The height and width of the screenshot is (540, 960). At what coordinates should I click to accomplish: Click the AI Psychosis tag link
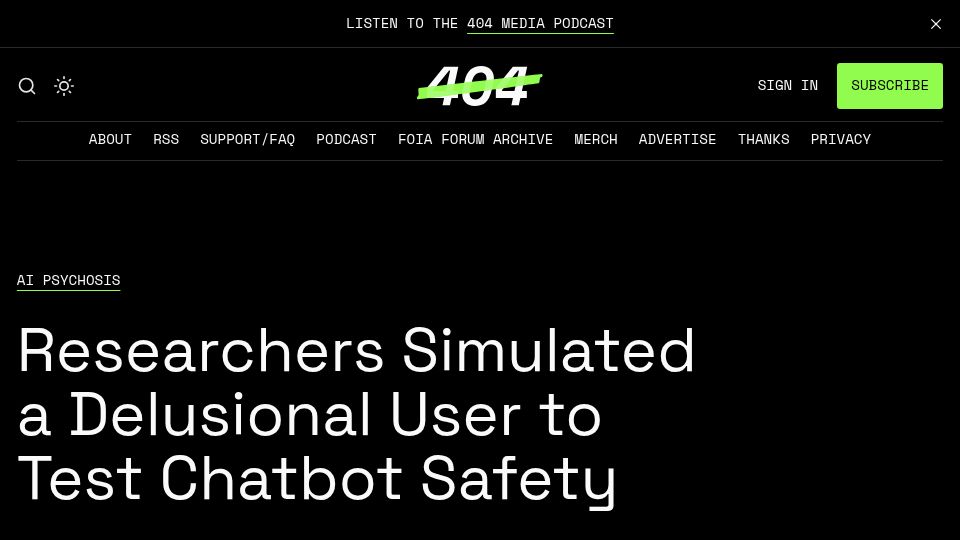coord(69,280)
